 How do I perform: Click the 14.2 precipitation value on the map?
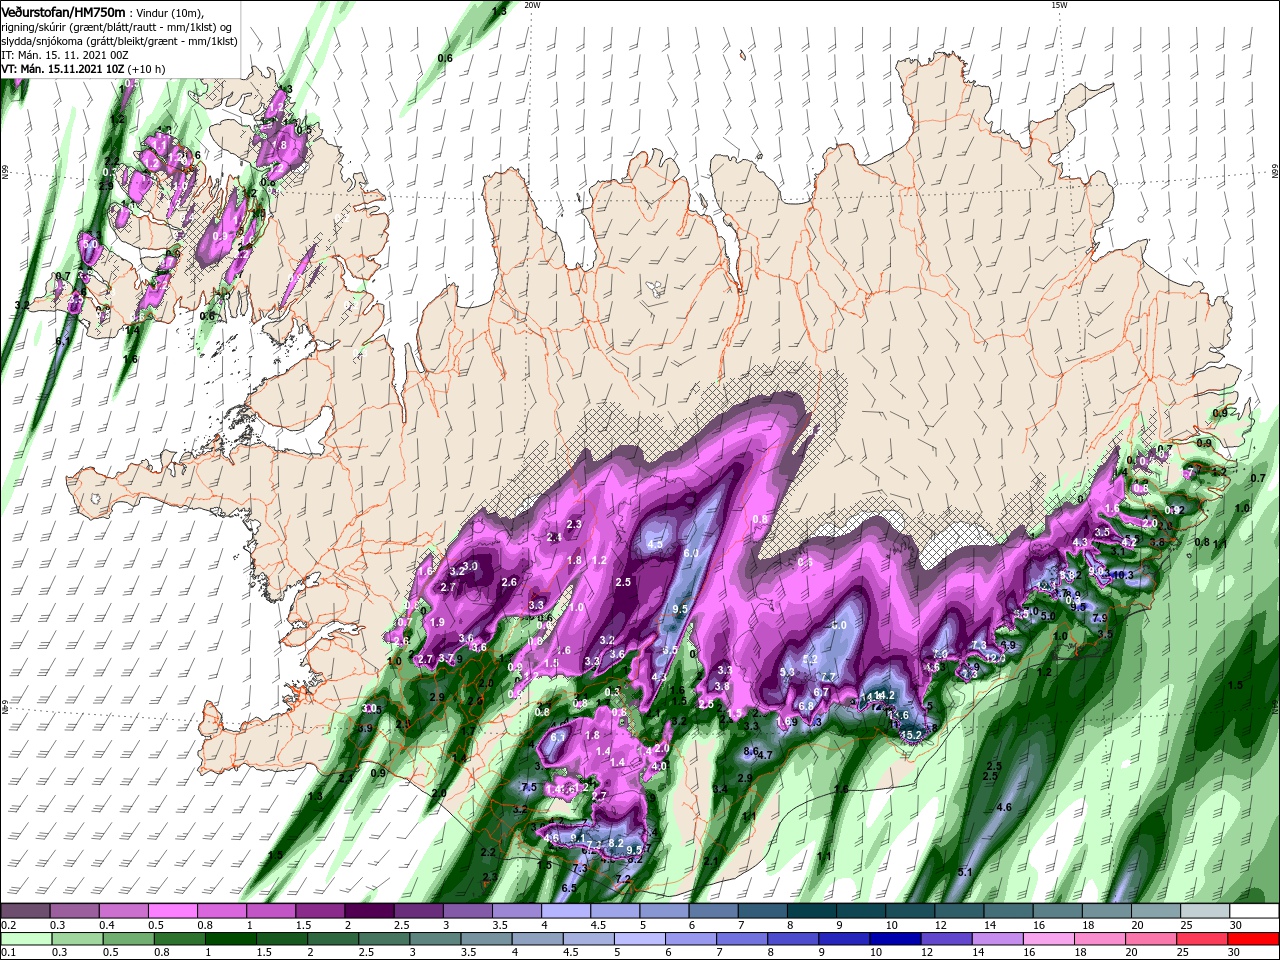(884, 695)
